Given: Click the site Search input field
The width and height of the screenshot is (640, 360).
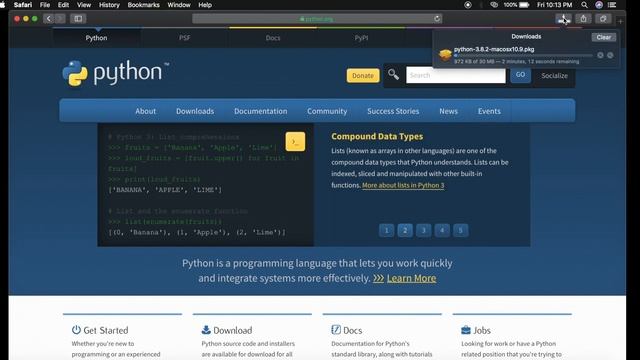Looking at the screenshot, I should [456, 75].
